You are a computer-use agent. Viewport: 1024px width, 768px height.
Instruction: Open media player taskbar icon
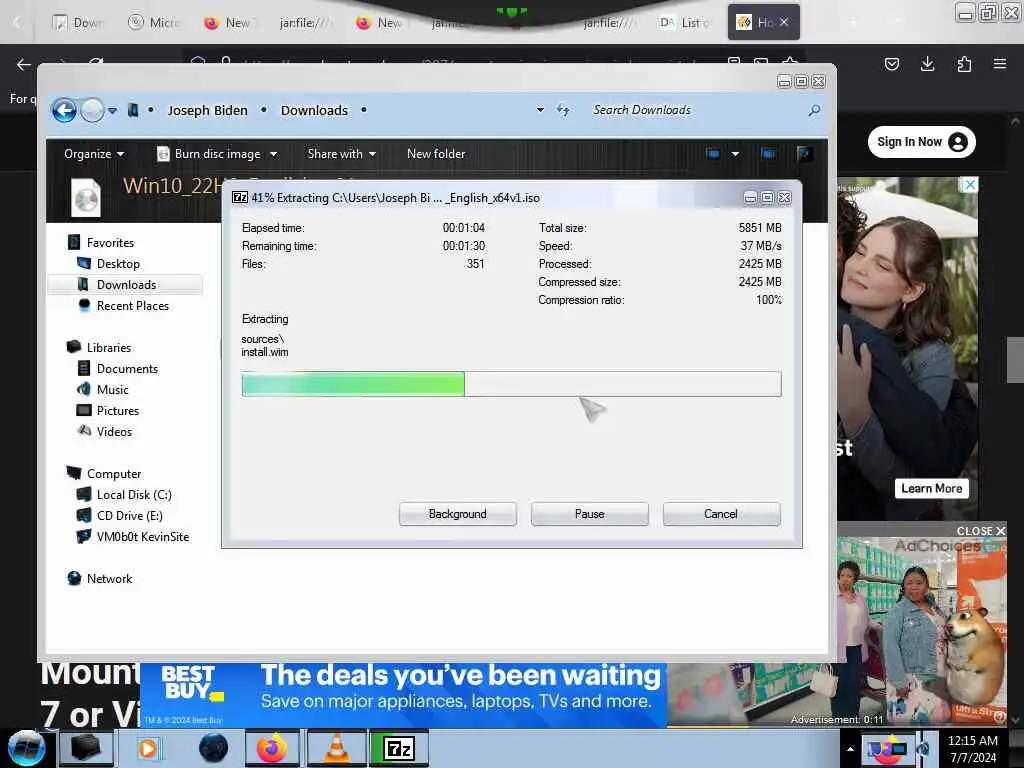tap(148, 748)
